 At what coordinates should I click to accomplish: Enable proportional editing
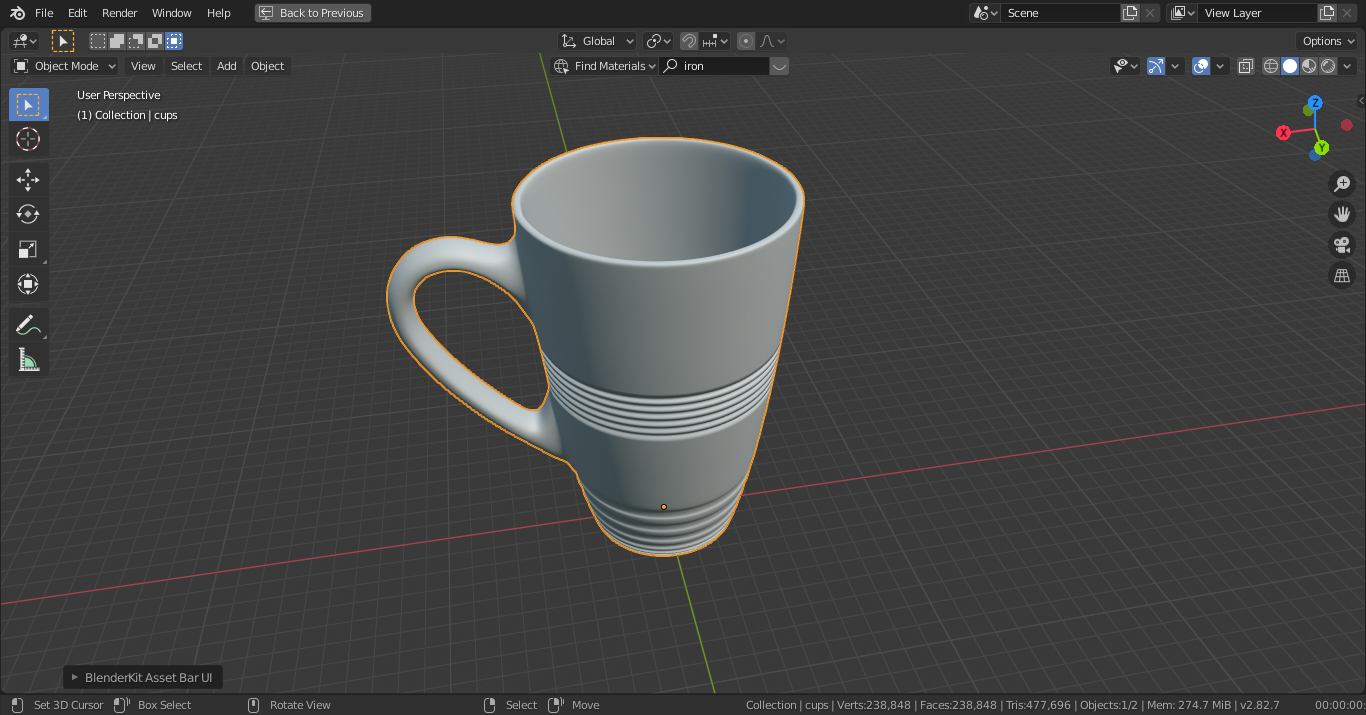[x=745, y=41]
